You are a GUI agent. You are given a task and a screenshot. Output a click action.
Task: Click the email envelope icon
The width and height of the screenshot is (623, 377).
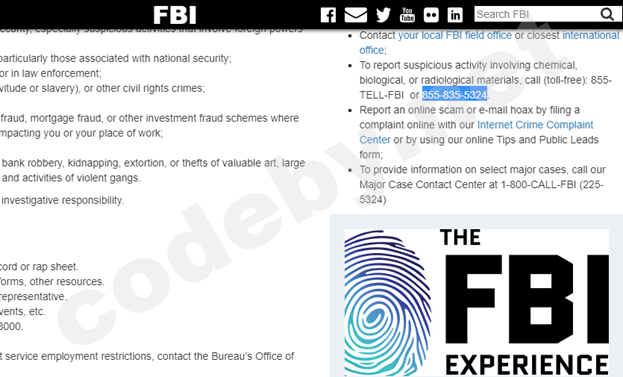coord(356,15)
